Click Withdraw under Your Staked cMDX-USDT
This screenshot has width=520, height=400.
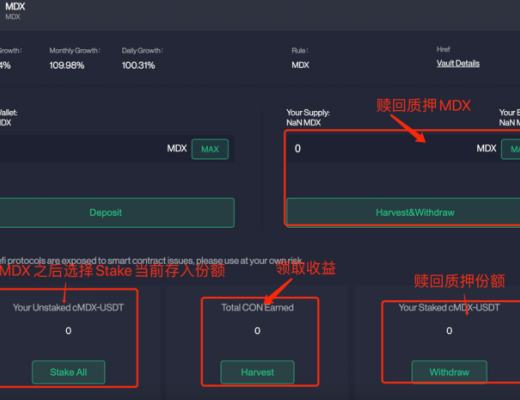click(449, 372)
